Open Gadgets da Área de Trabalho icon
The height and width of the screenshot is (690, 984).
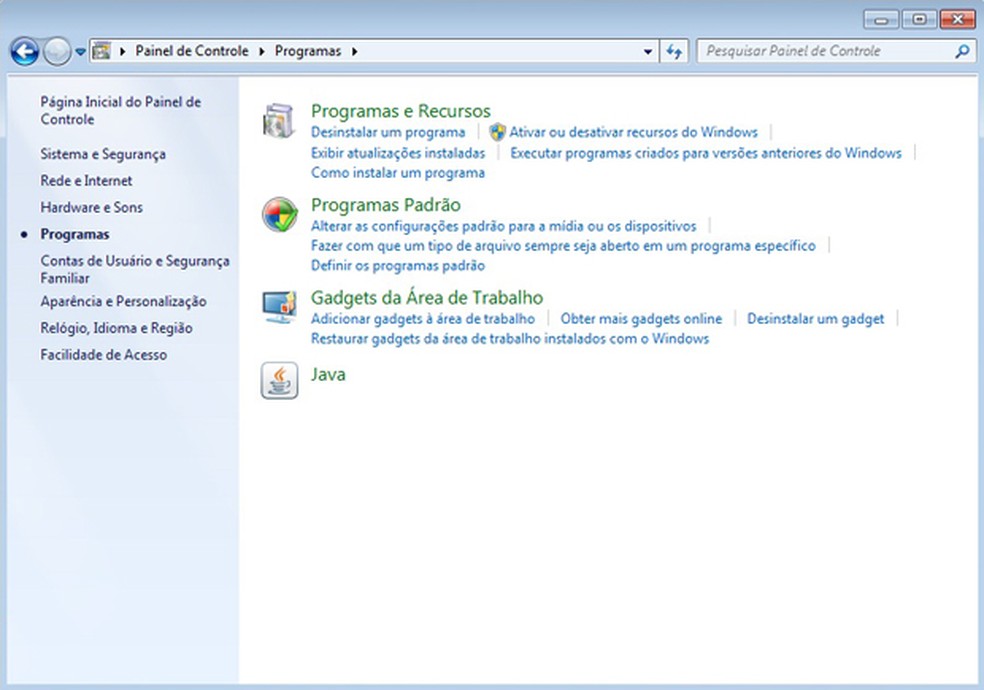(278, 302)
